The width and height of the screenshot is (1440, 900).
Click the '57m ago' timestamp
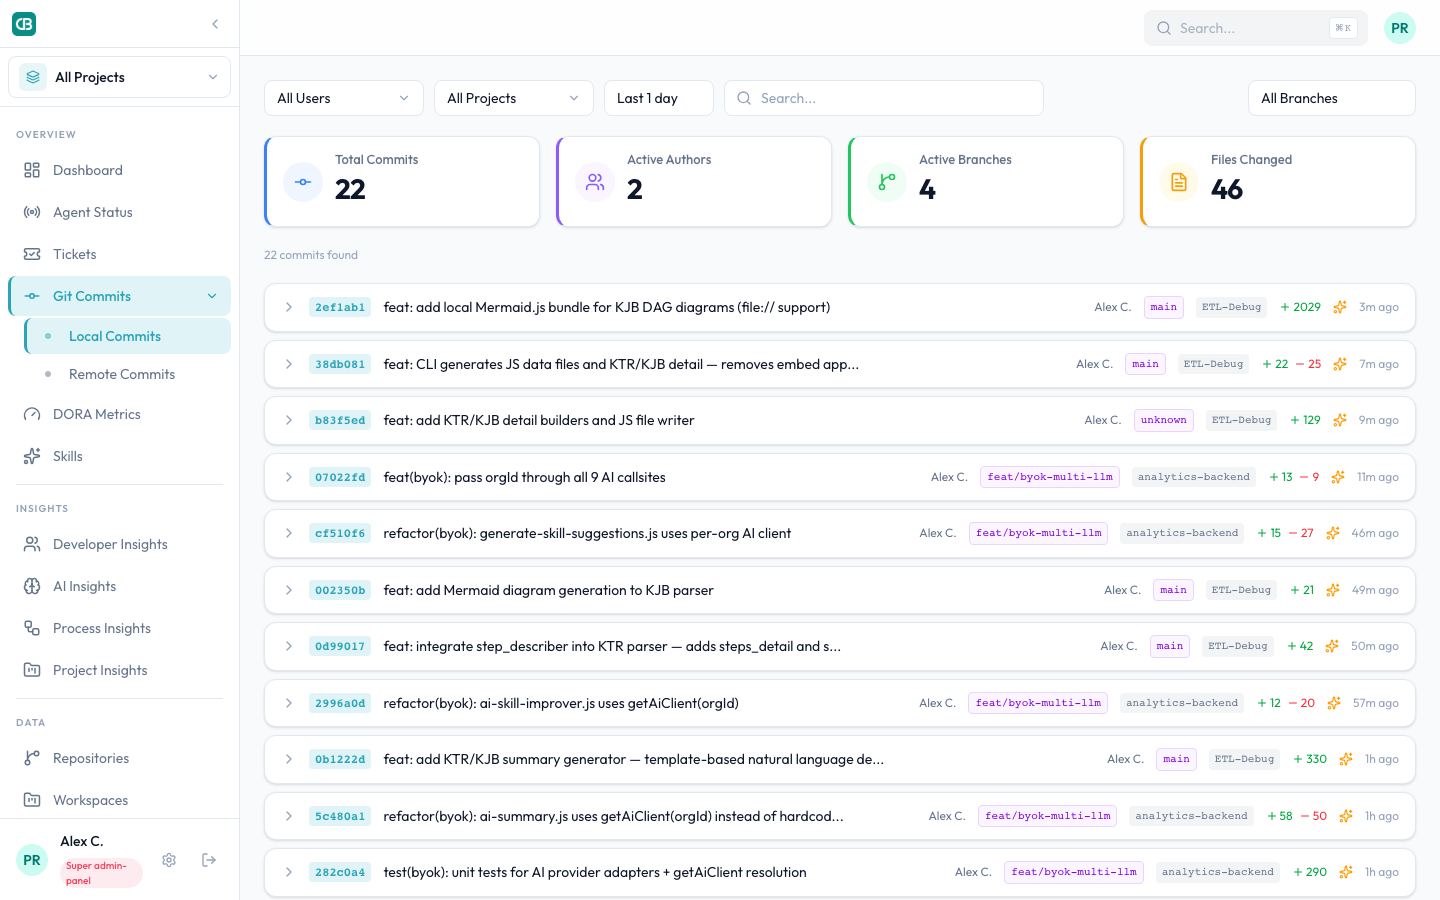point(1376,703)
